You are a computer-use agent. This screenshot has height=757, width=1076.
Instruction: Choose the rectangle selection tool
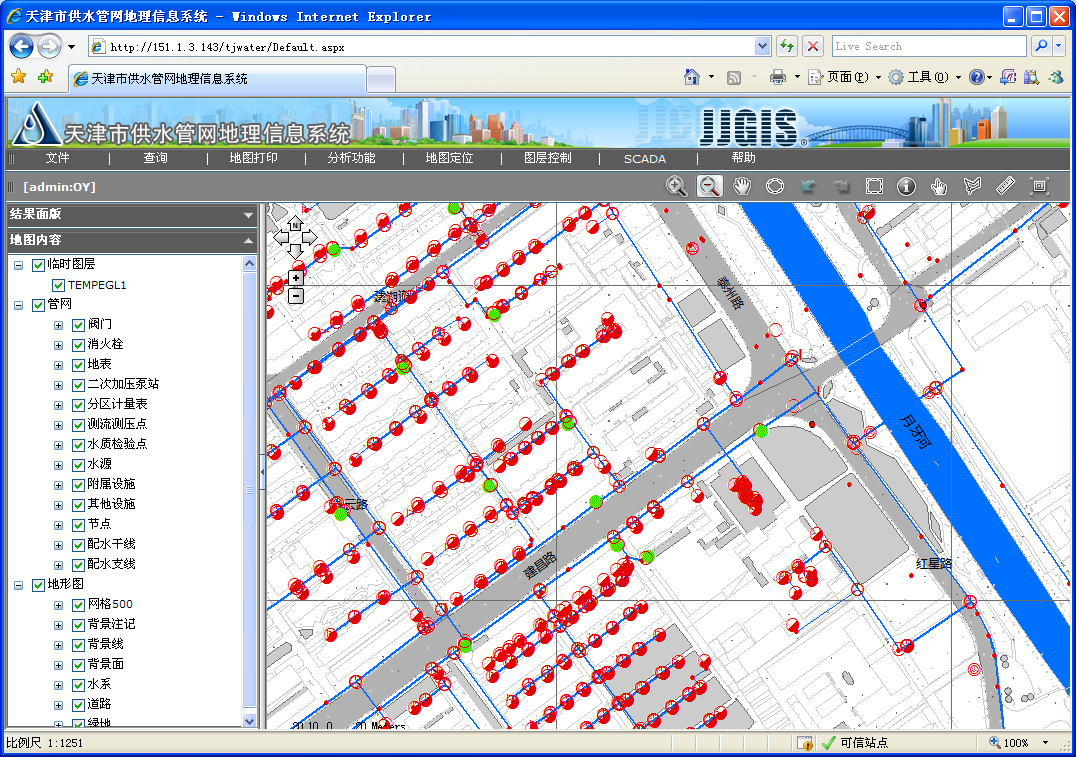[x=874, y=186]
